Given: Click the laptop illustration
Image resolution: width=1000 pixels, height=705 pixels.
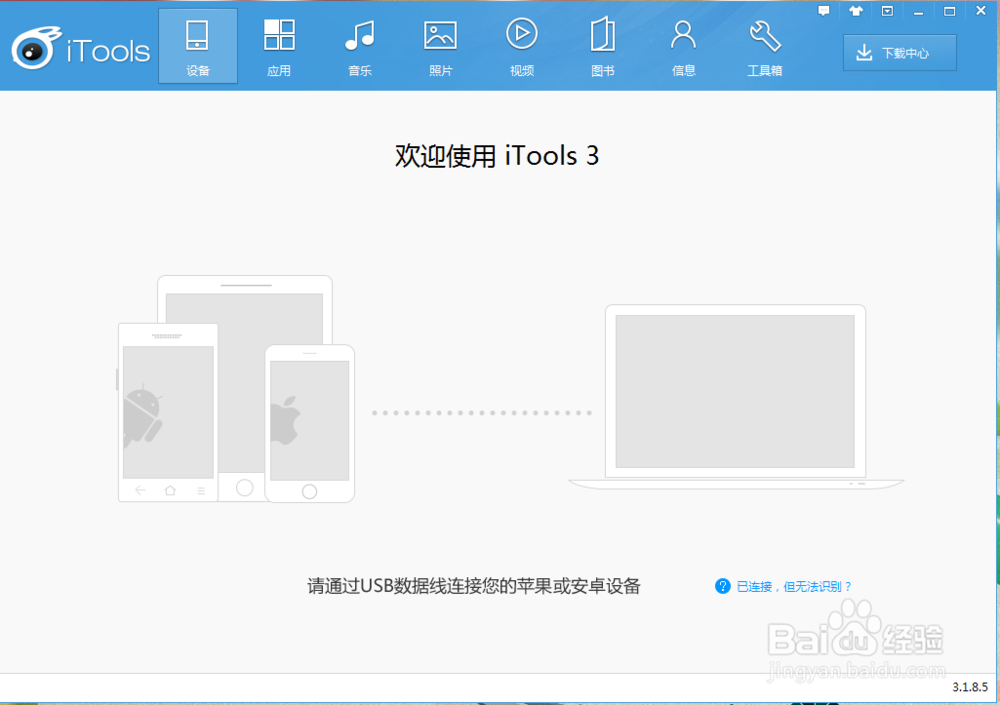Looking at the screenshot, I should pyautogui.click(x=736, y=397).
